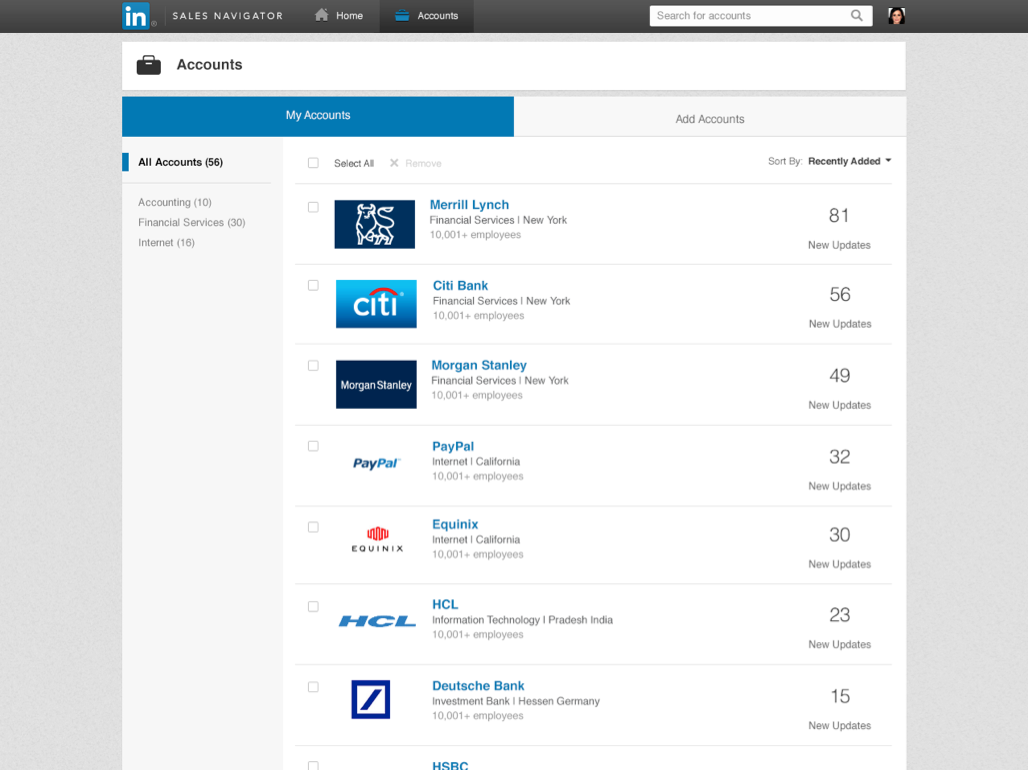The width and height of the screenshot is (1028, 770).
Task: View 32 New Updates for PayPal
Action: pos(840,470)
